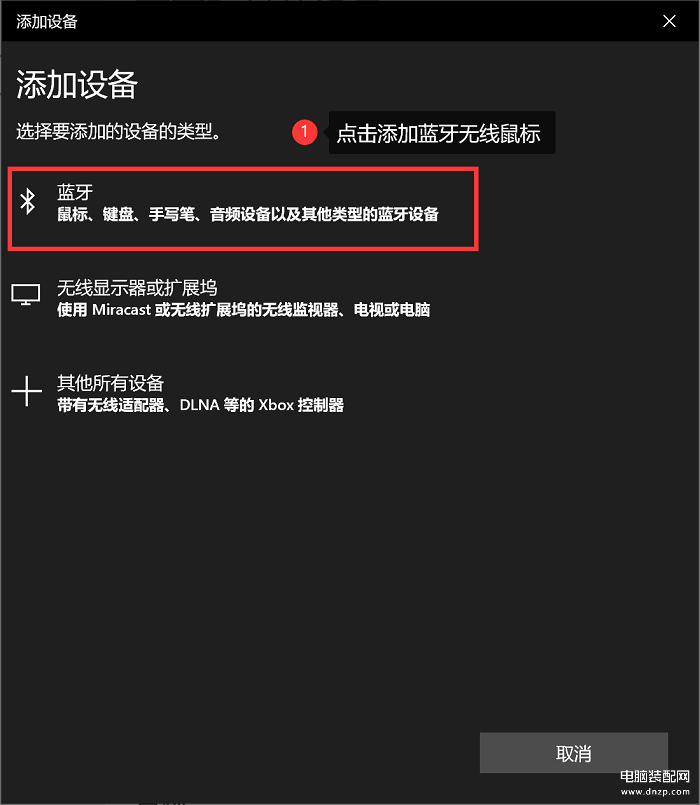
Task: Click the 添加设备 title bar text
Action: tap(47, 22)
